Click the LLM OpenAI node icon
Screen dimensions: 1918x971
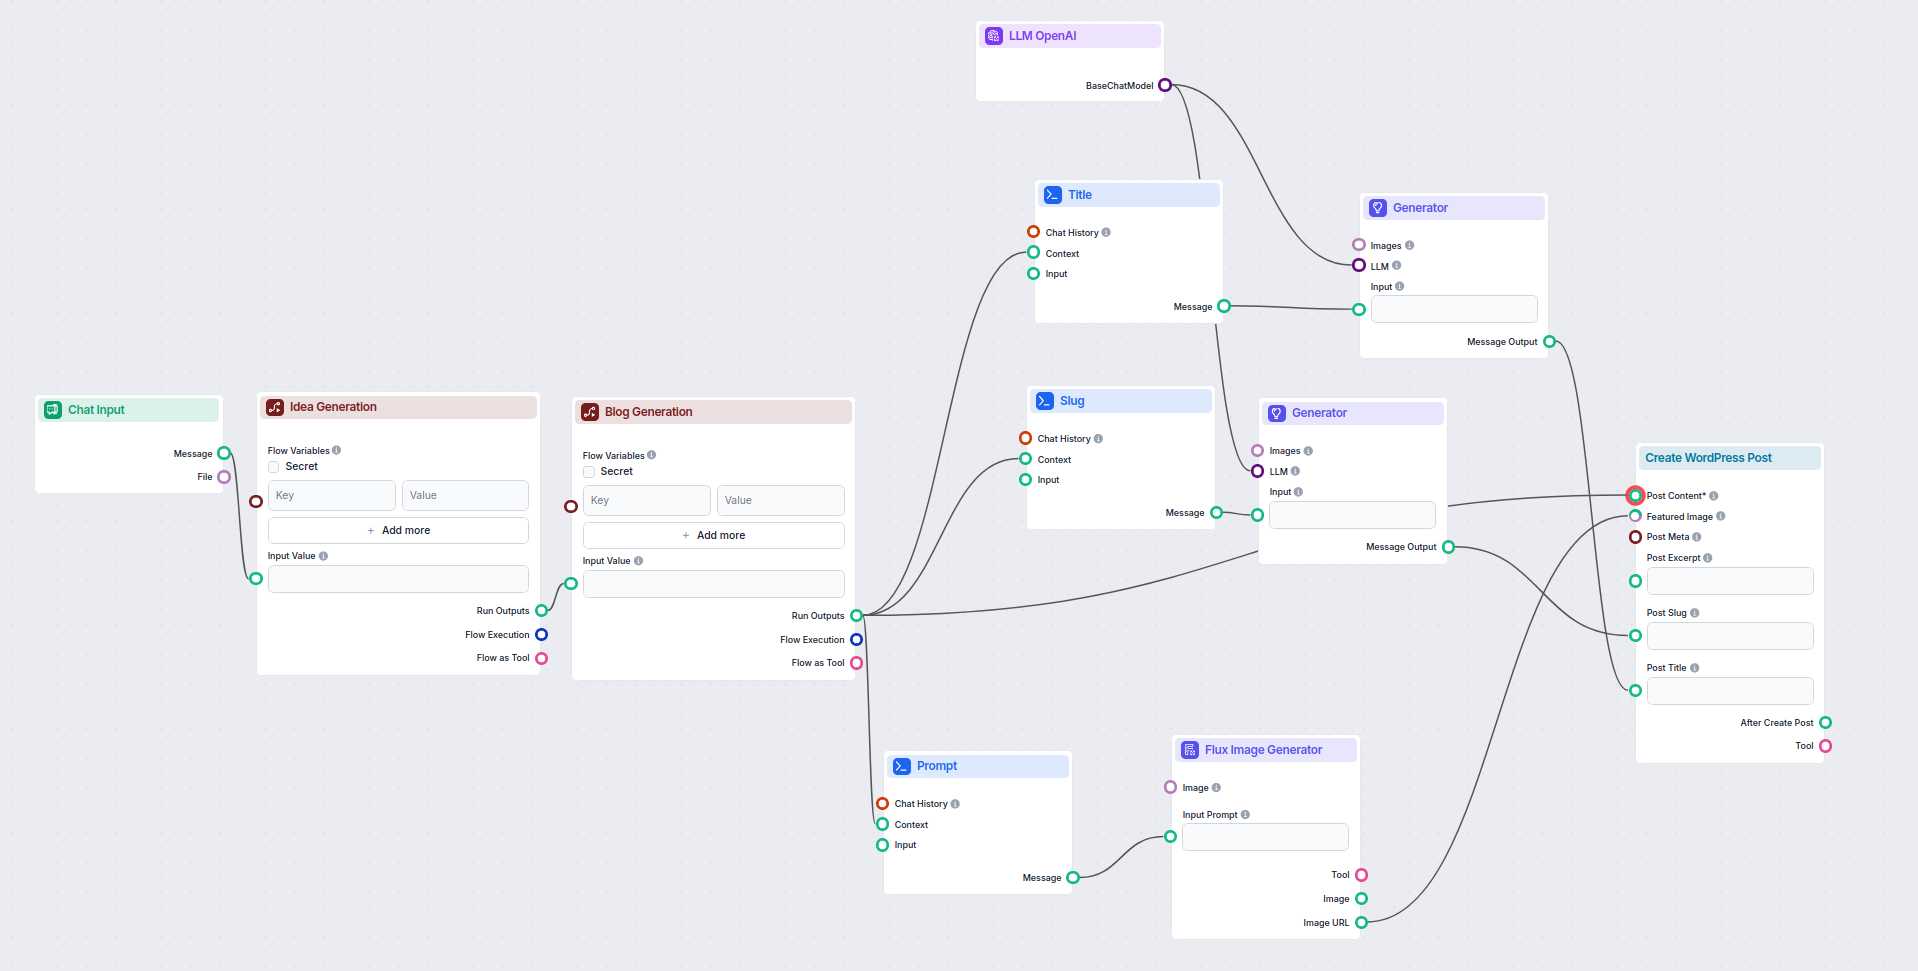tap(993, 36)
